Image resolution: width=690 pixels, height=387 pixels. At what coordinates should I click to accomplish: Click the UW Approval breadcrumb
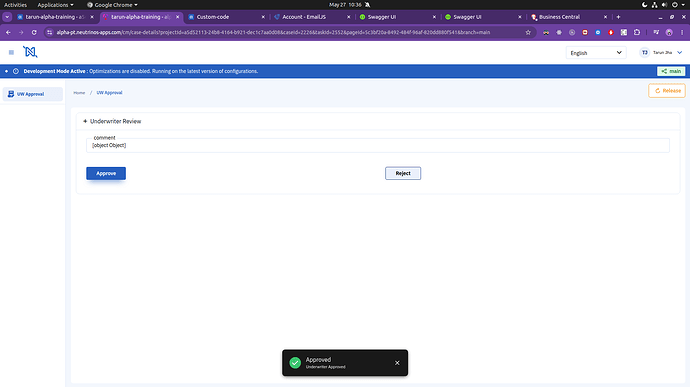[x=109, y=92]
